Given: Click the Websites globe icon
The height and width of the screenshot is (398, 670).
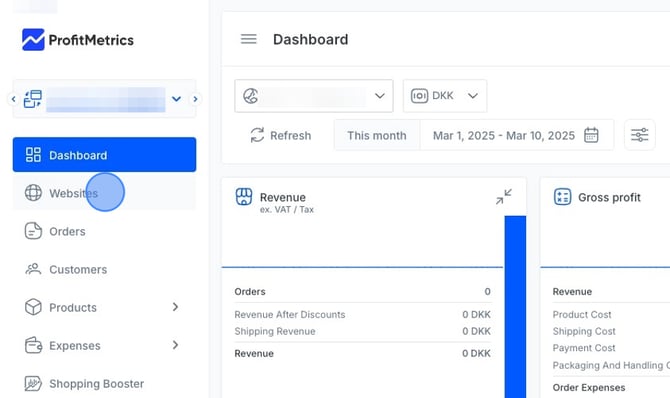Looking at the screenshot, I should coord(33,193).
